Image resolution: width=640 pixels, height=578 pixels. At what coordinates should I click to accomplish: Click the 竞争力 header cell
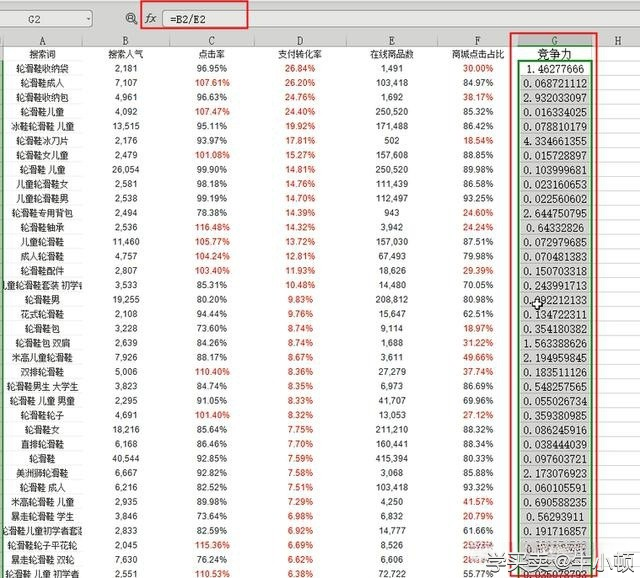555,55
